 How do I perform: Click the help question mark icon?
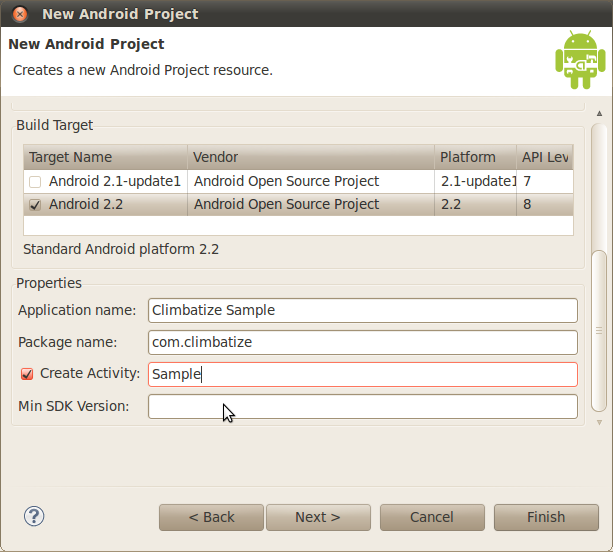[x=34, y=516]
